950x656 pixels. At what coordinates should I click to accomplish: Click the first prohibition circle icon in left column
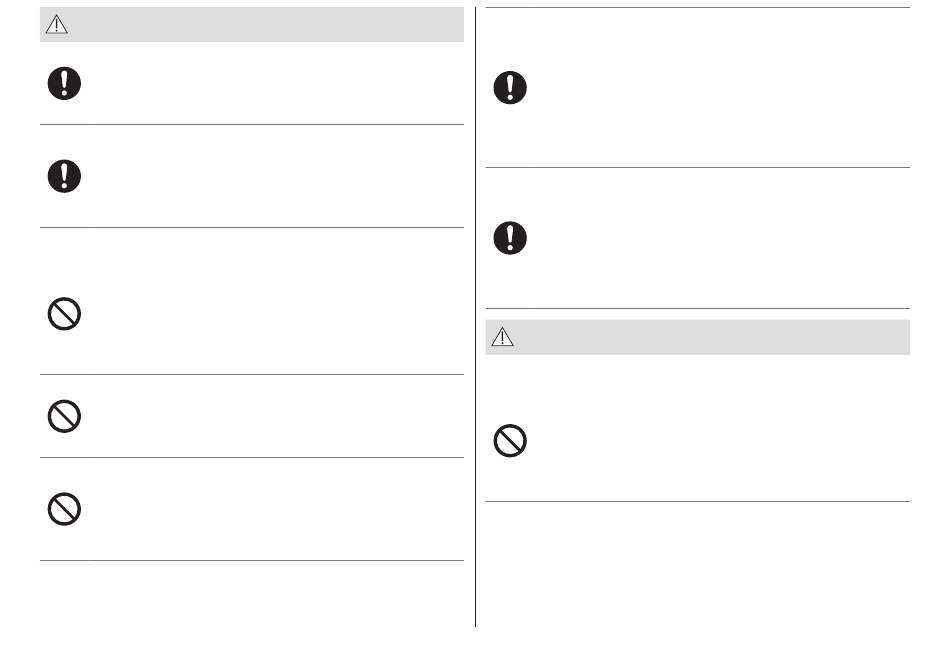(x=64, y=314)
